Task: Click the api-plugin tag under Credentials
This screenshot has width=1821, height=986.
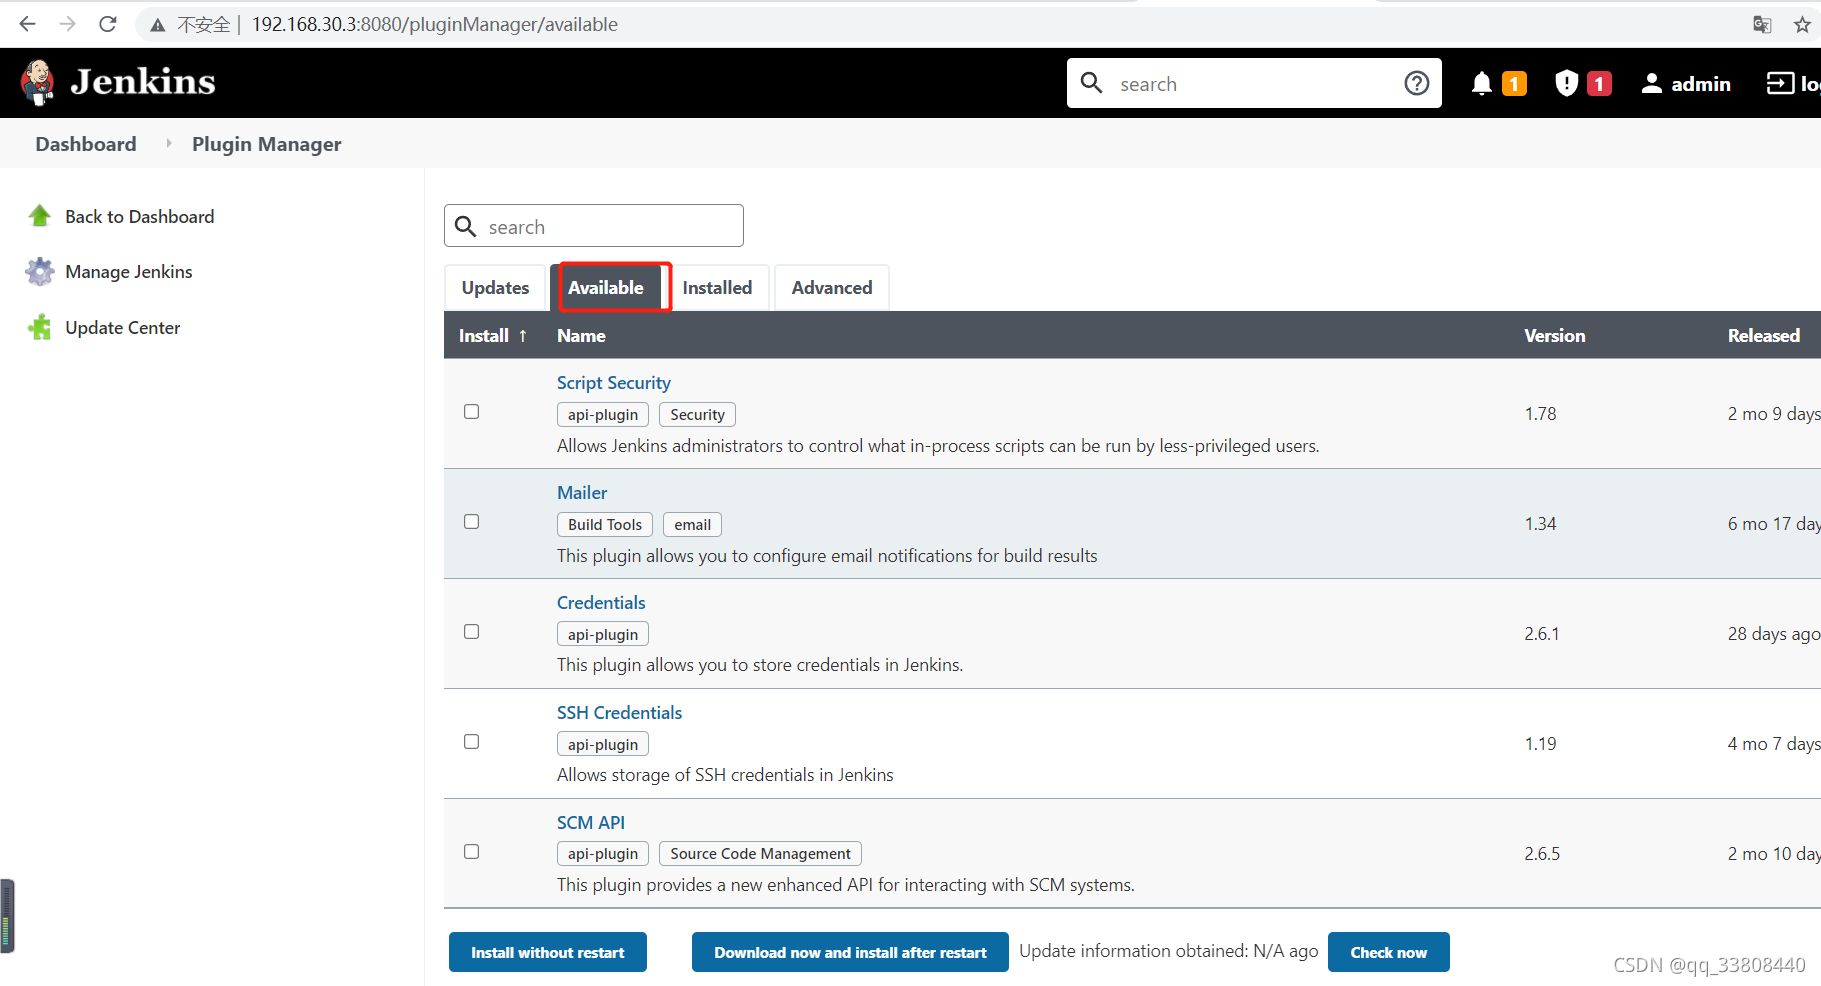Action: 603,634
